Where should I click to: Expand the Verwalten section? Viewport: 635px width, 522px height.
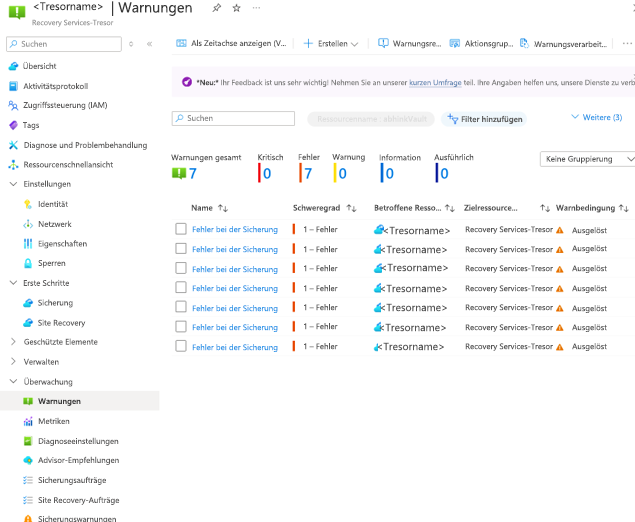tap(13, 362)
